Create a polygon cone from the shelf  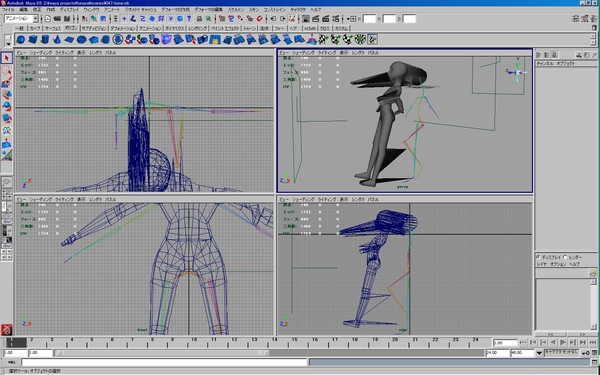pyautogui.click(x=57, y=39)
